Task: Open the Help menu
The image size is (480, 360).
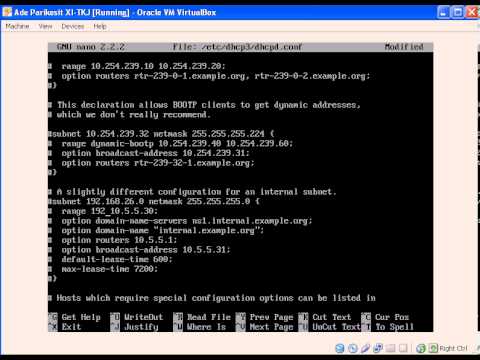Action: point(100,26)
